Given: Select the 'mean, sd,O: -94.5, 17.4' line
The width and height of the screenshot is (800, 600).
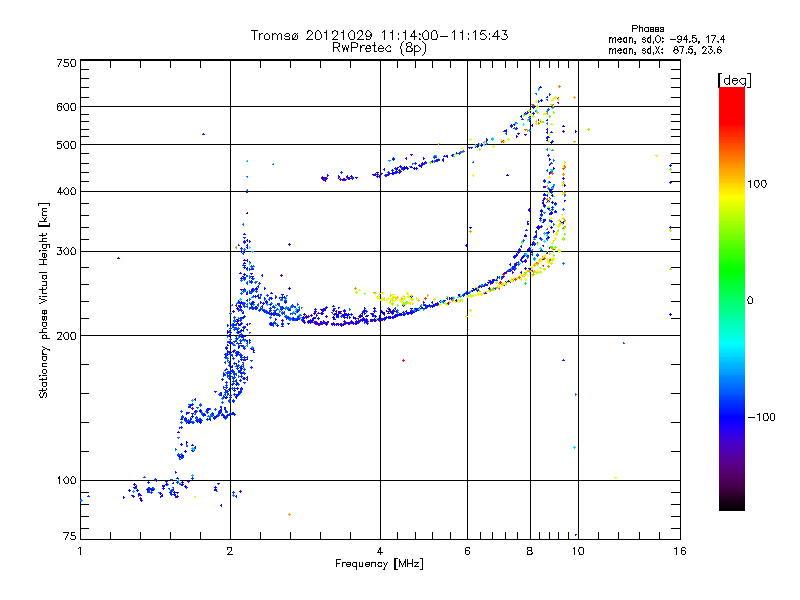Looking at the screenshot, I should (666, 39).
